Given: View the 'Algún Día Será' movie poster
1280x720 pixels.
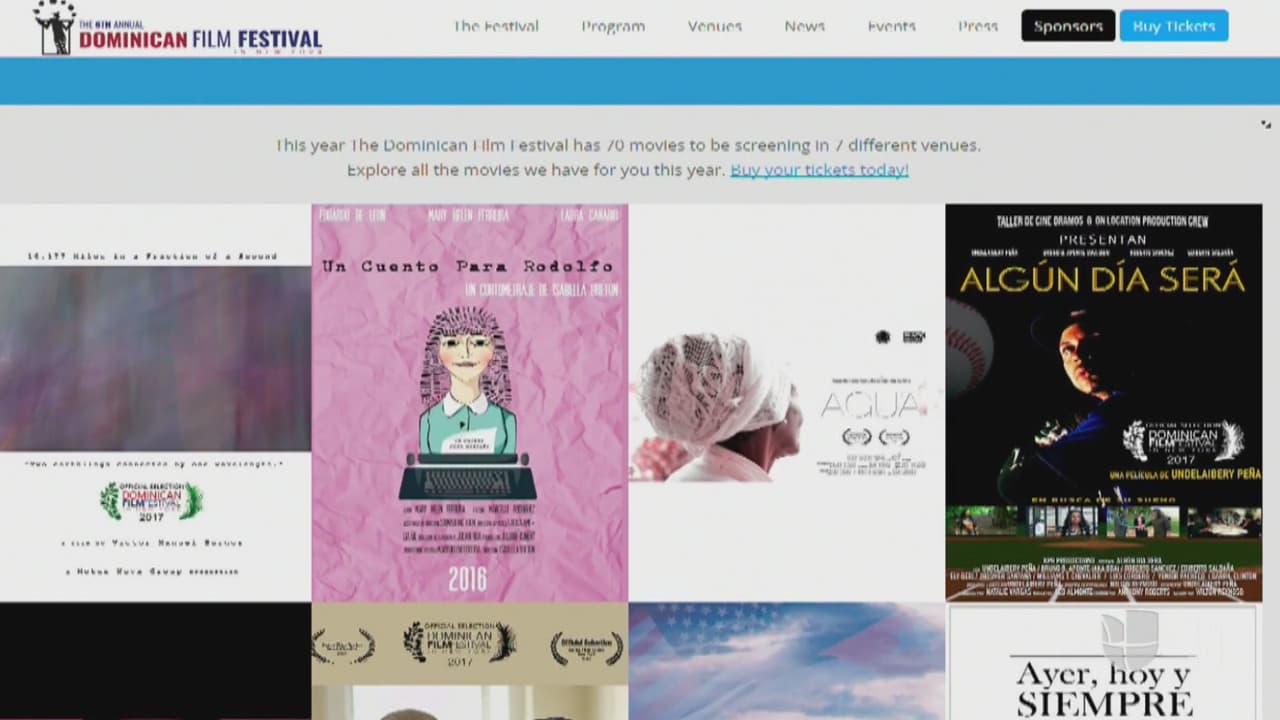Looking at the screenshot, I should tap(1103, 402).
